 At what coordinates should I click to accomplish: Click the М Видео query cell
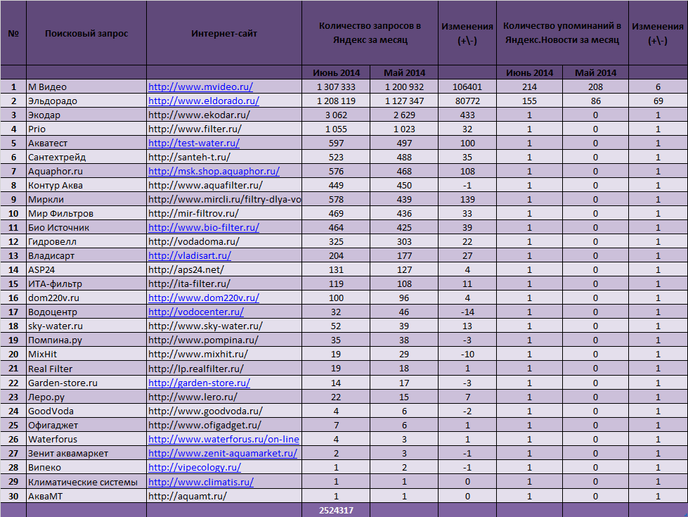pos(86,87)
